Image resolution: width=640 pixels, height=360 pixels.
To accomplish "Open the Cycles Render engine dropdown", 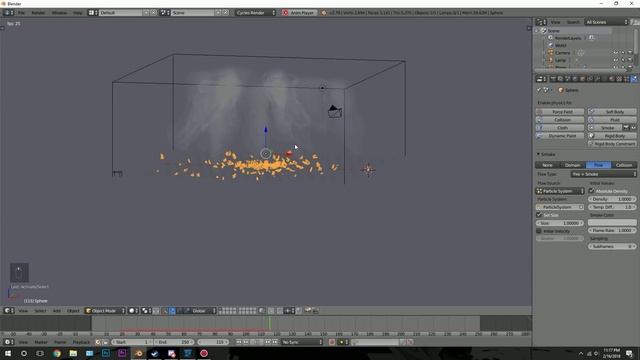I will pos(256,13).
